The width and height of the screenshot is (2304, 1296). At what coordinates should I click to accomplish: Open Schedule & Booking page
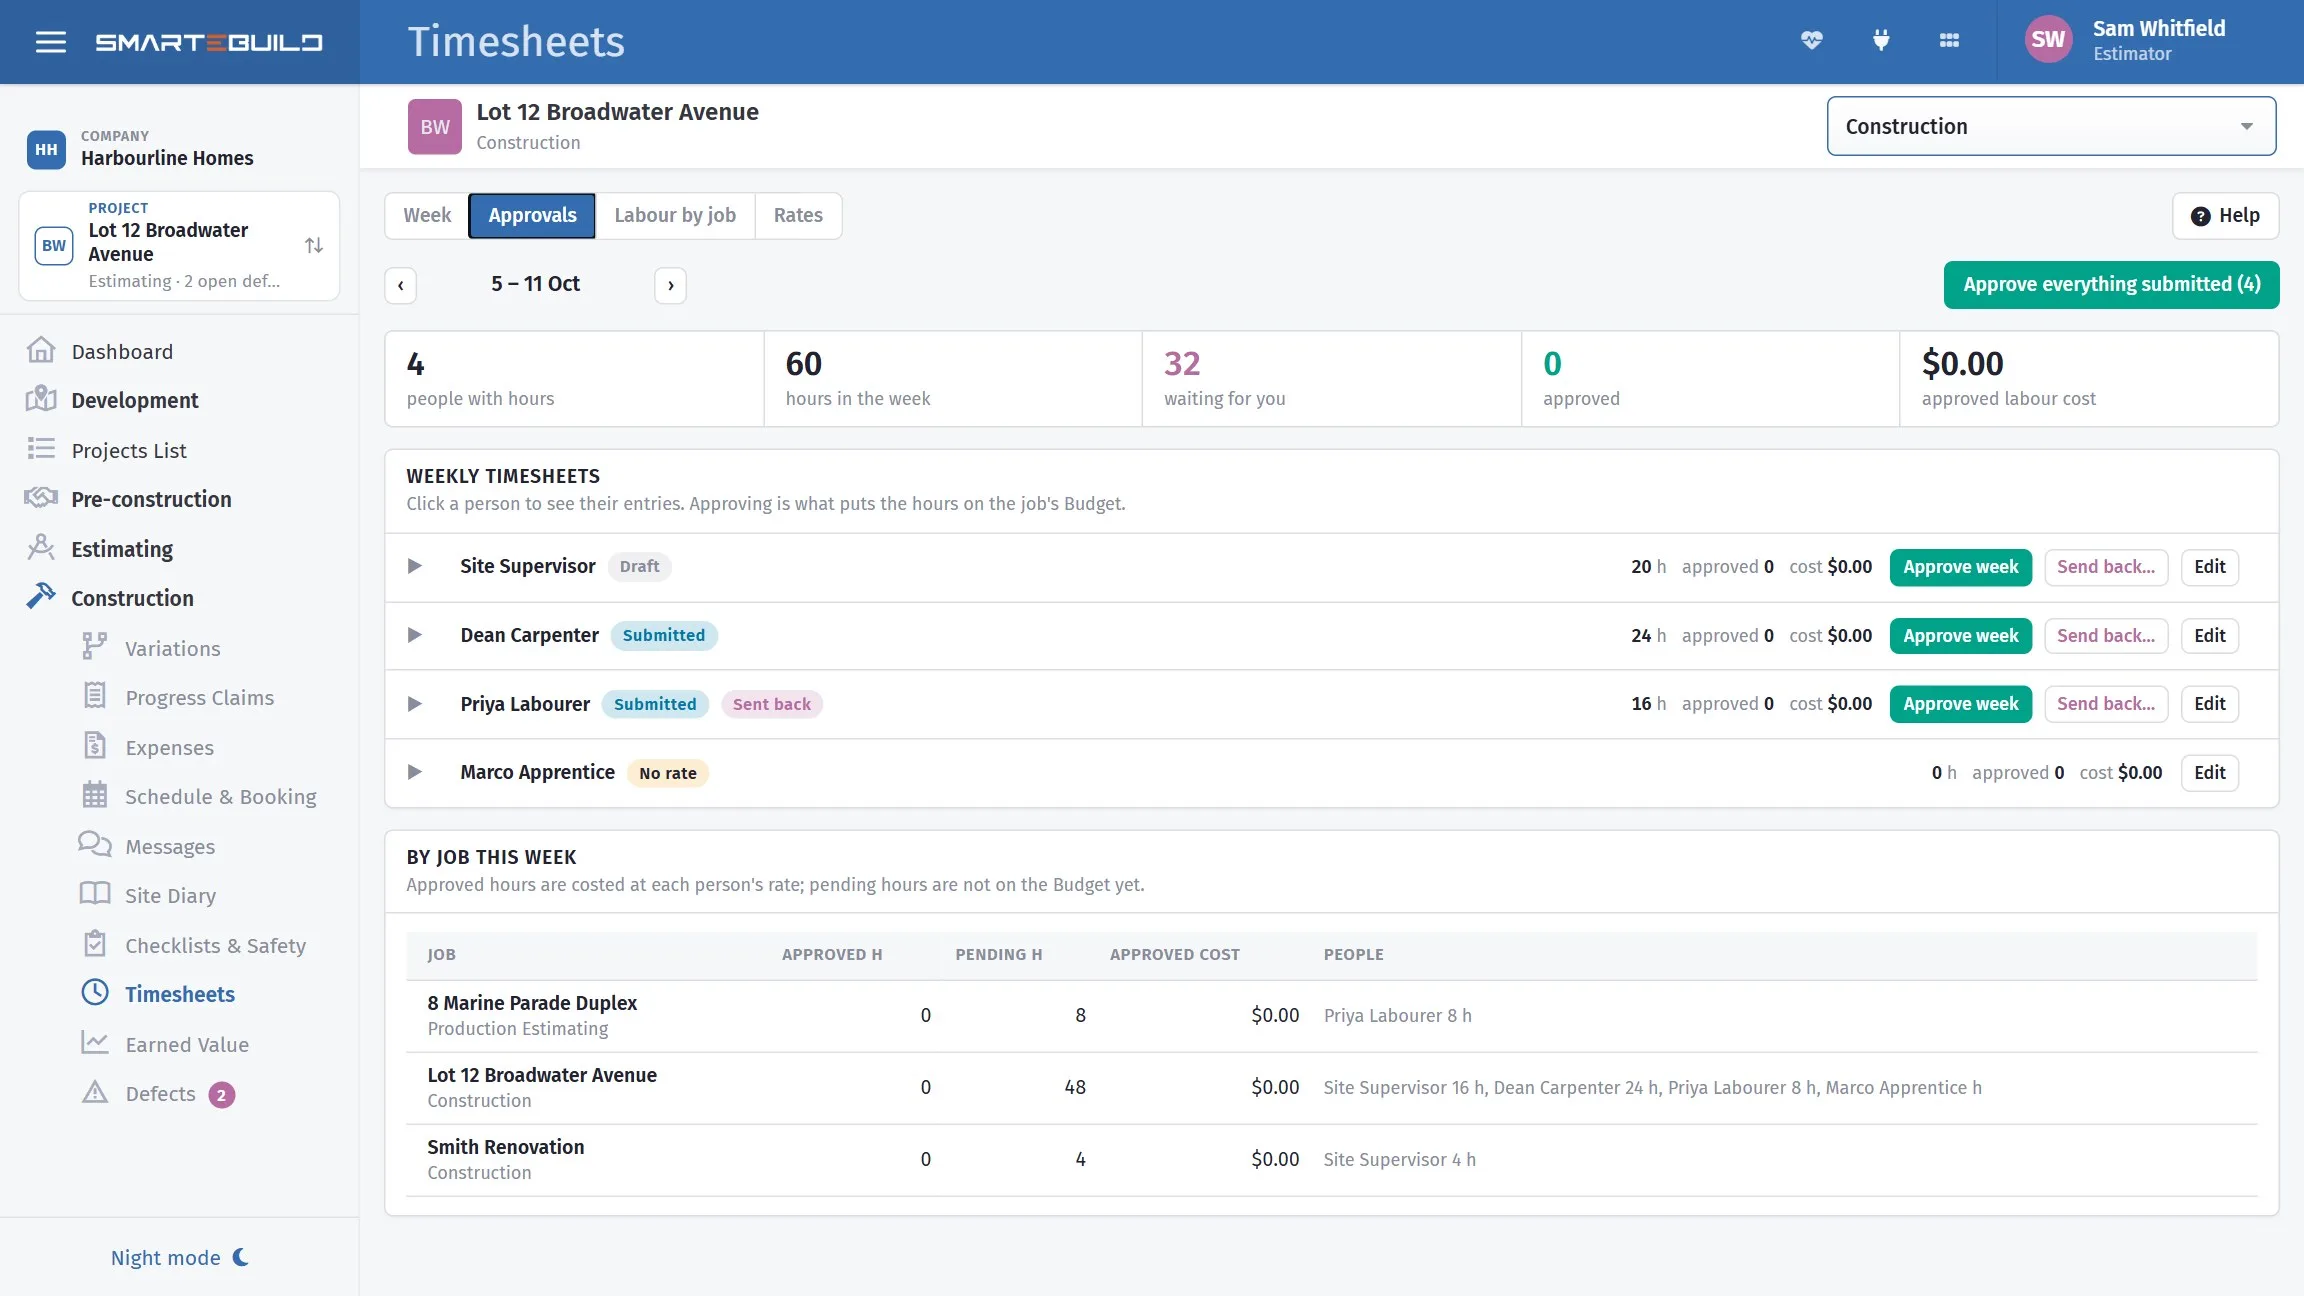[220, 796]
